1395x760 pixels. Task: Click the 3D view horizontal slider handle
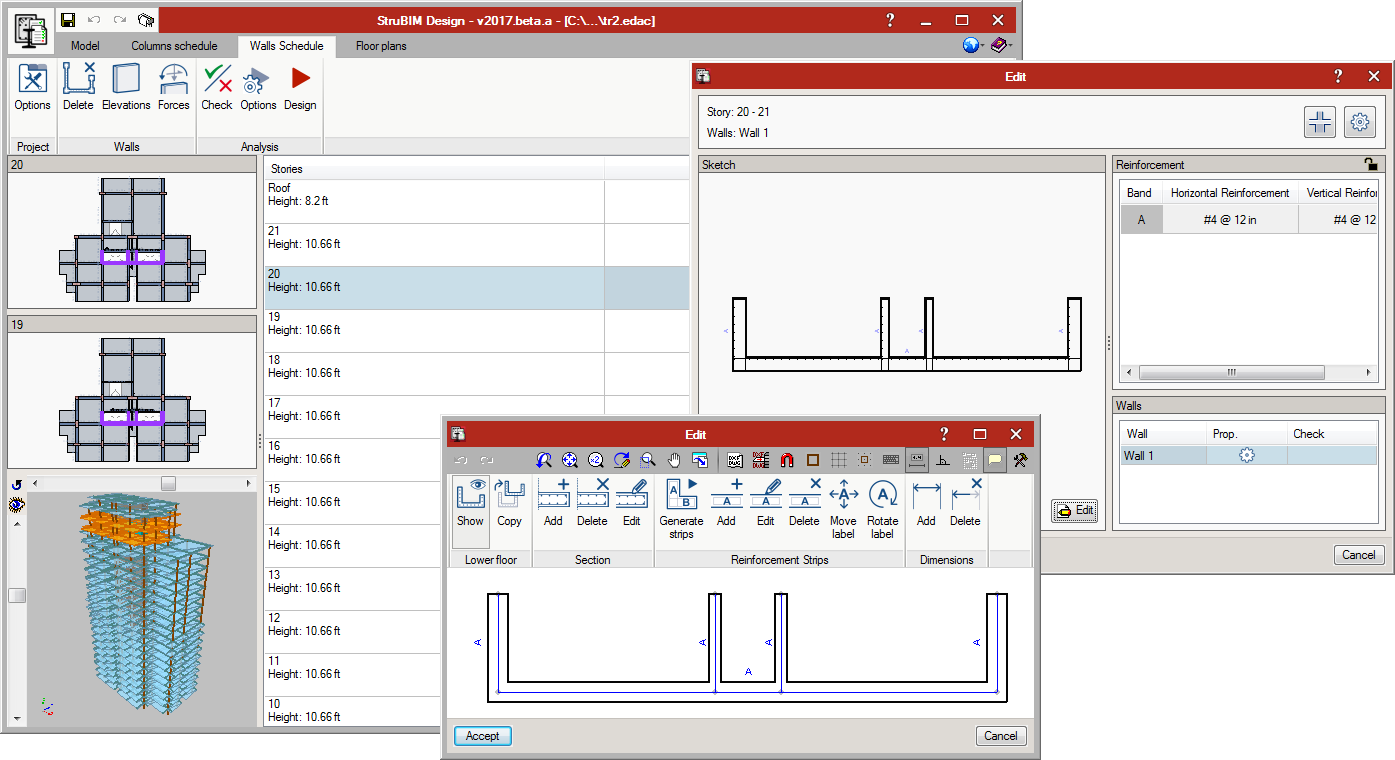coord(169,484)
